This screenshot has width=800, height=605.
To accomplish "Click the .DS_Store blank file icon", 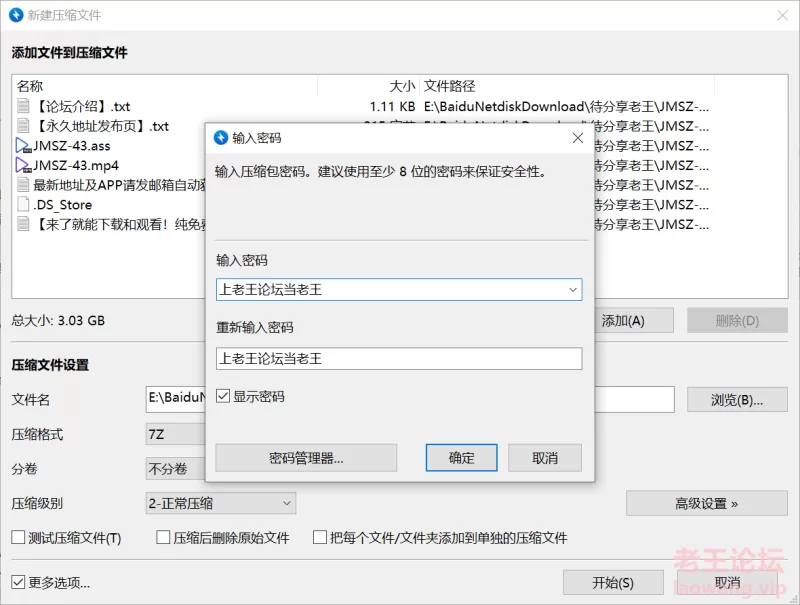I will [x=23, y=205].
